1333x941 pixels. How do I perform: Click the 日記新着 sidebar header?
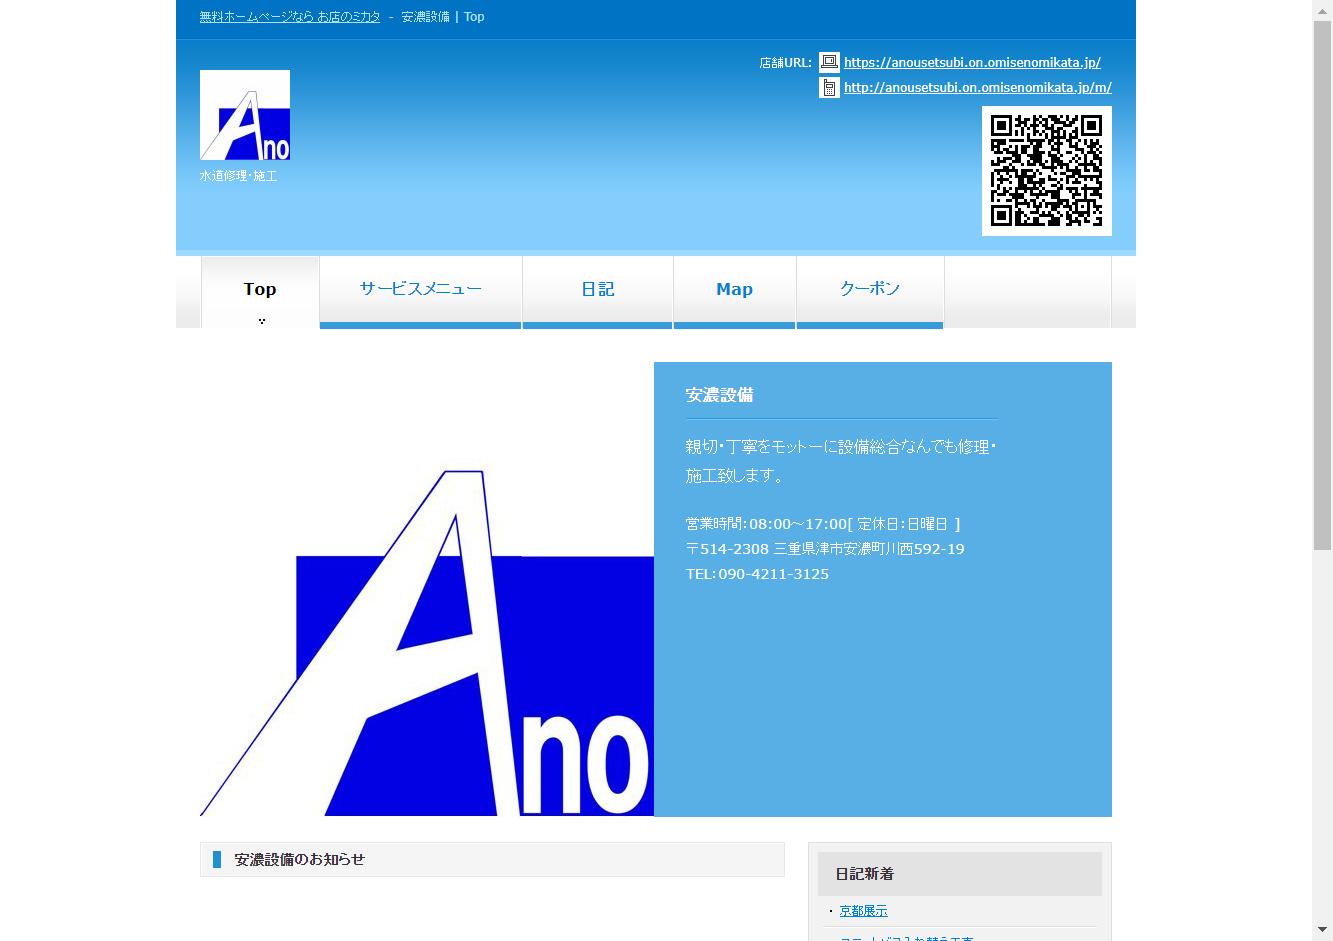(865, 874)
